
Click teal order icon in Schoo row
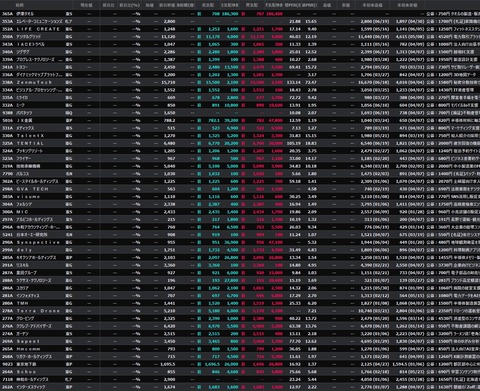[x=199, y=372]
